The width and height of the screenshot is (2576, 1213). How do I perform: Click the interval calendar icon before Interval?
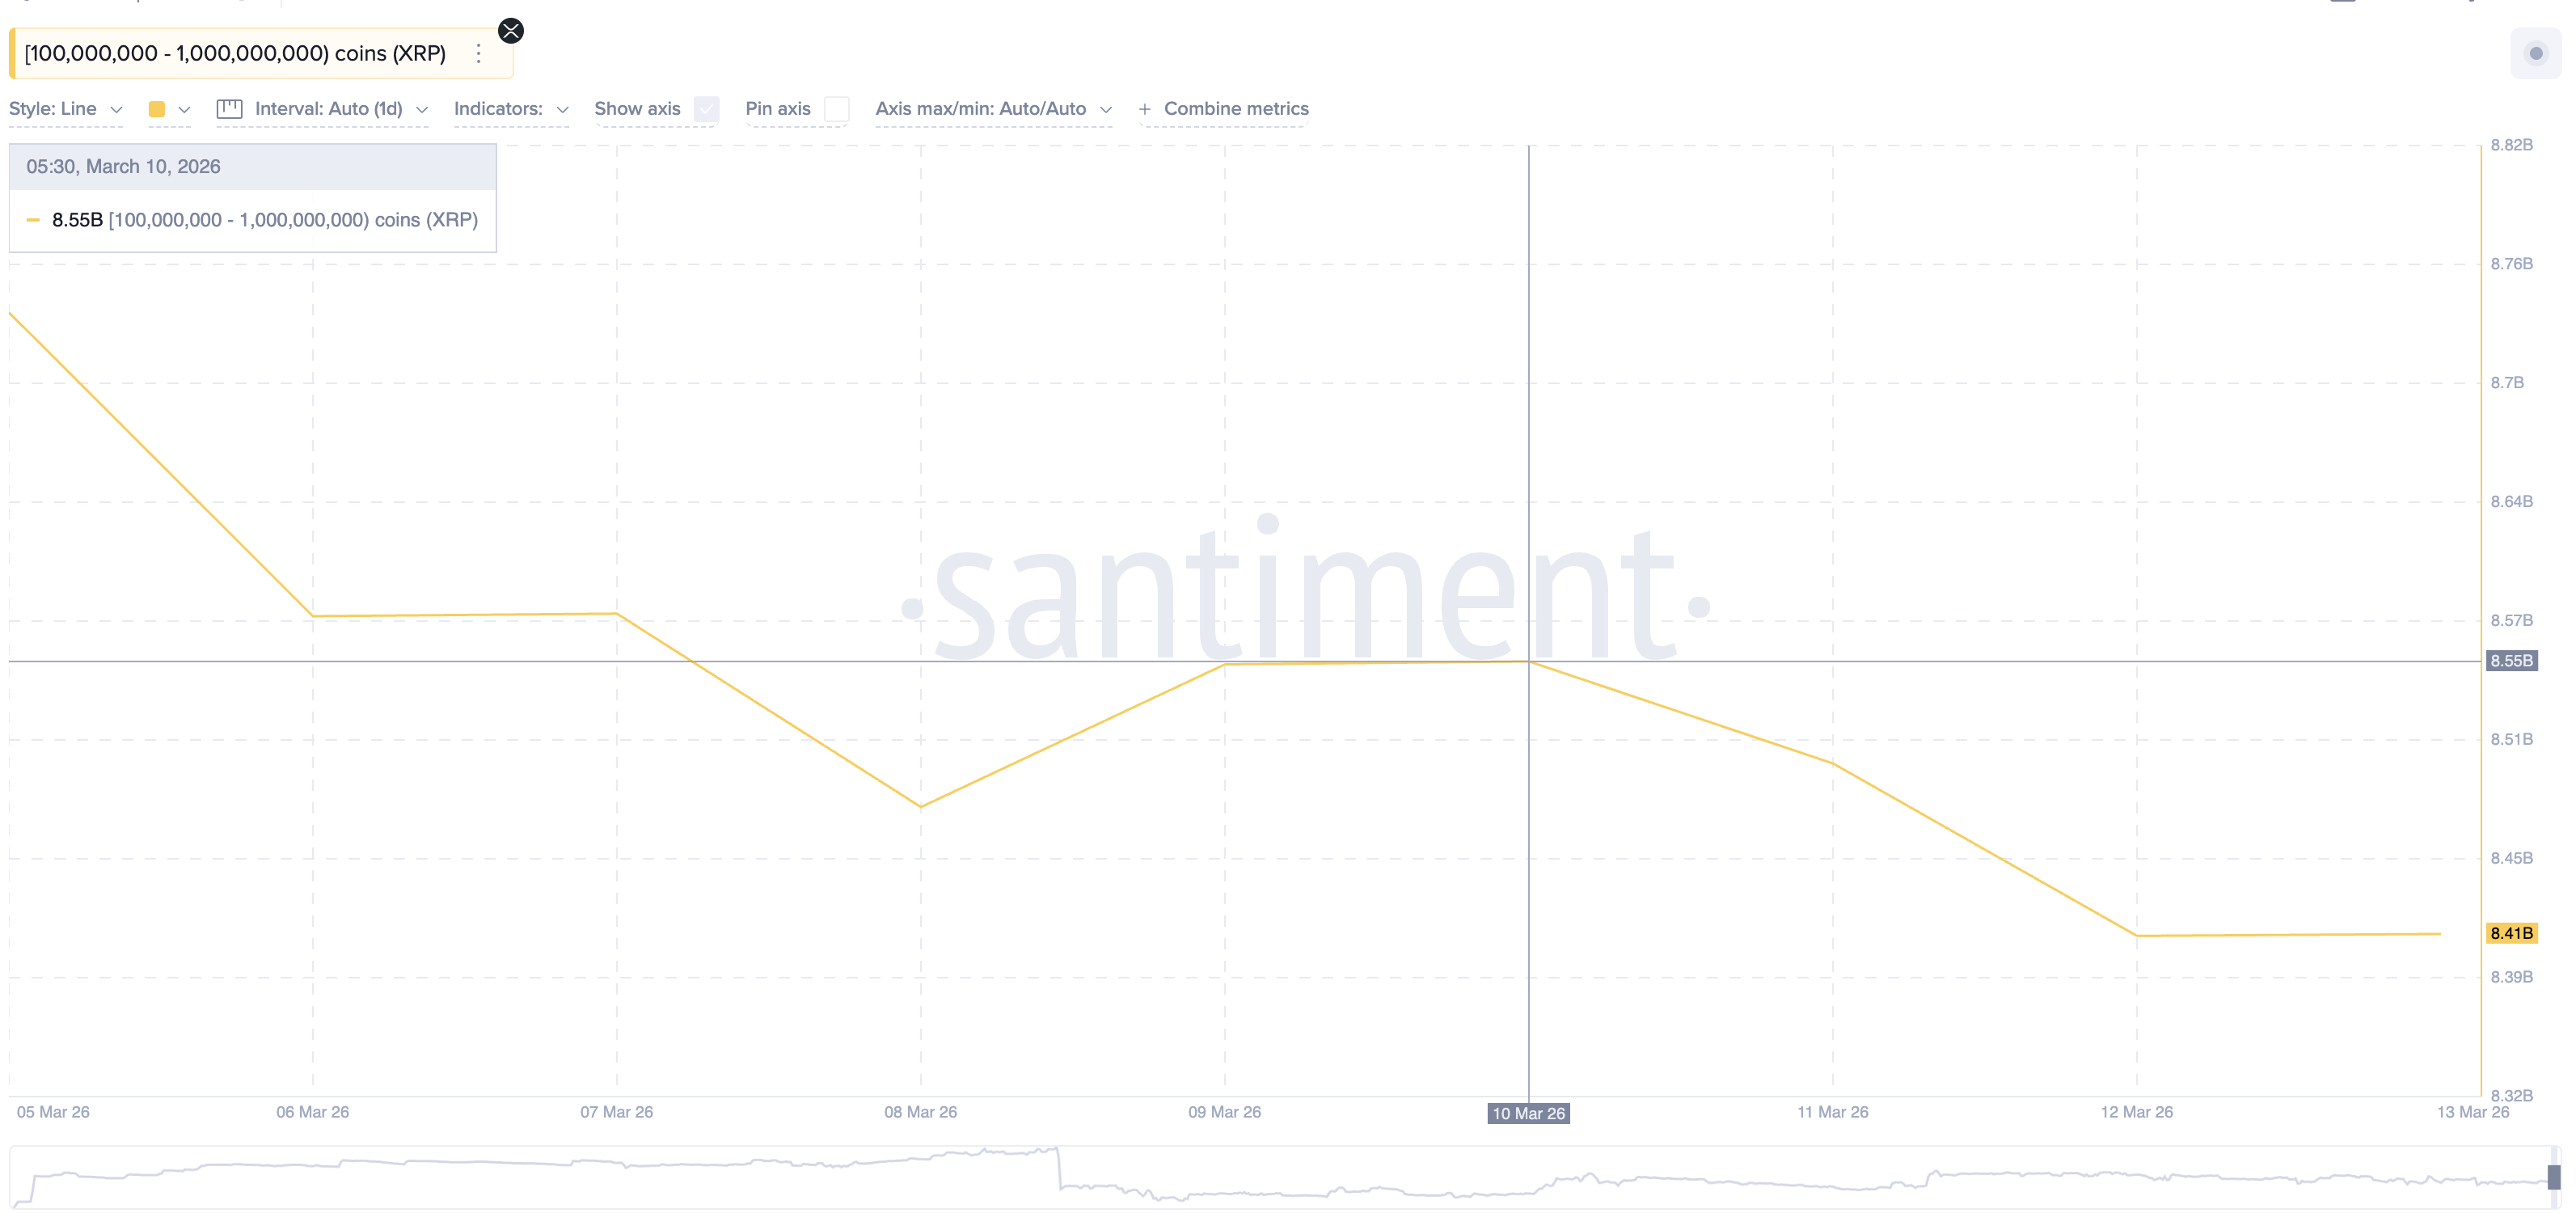[229, 110]
